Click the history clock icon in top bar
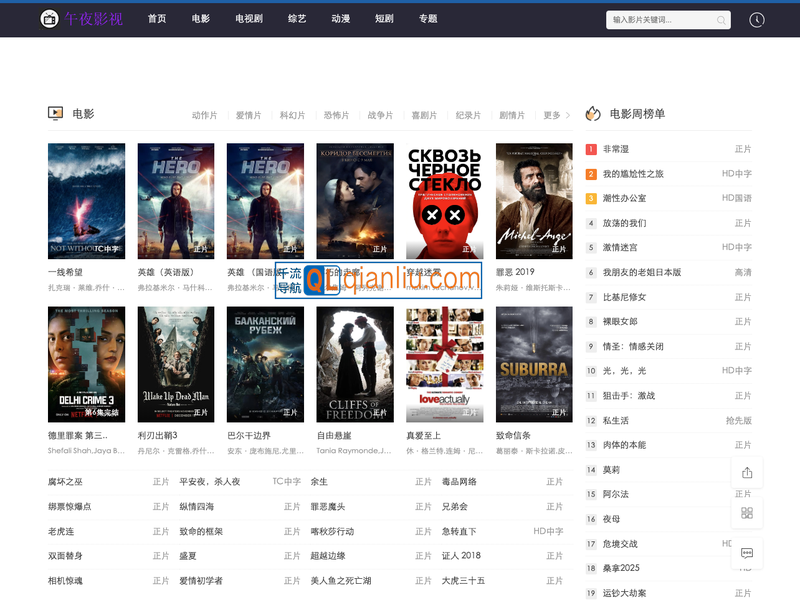Viewport: 800px width, 600px height. point(755,19)
